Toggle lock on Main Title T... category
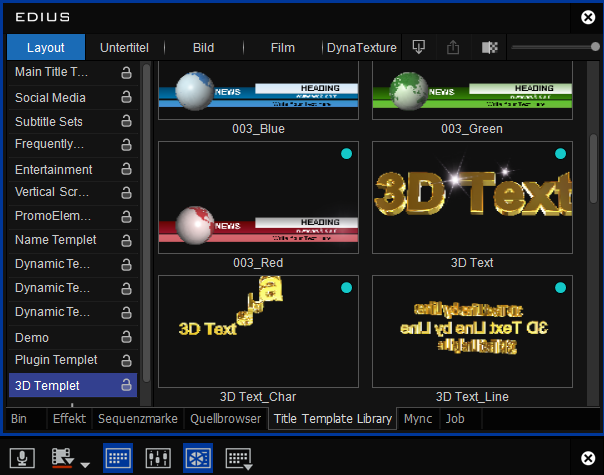 (x=126, y=72)
